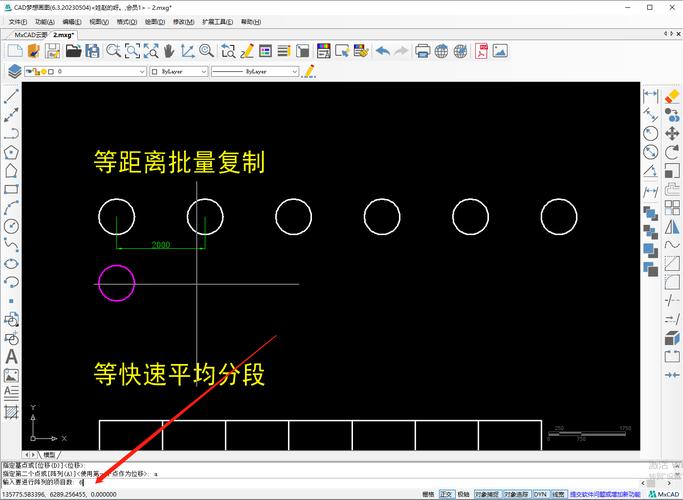Toggle DYN dynamic input

[x=539, y=494]
